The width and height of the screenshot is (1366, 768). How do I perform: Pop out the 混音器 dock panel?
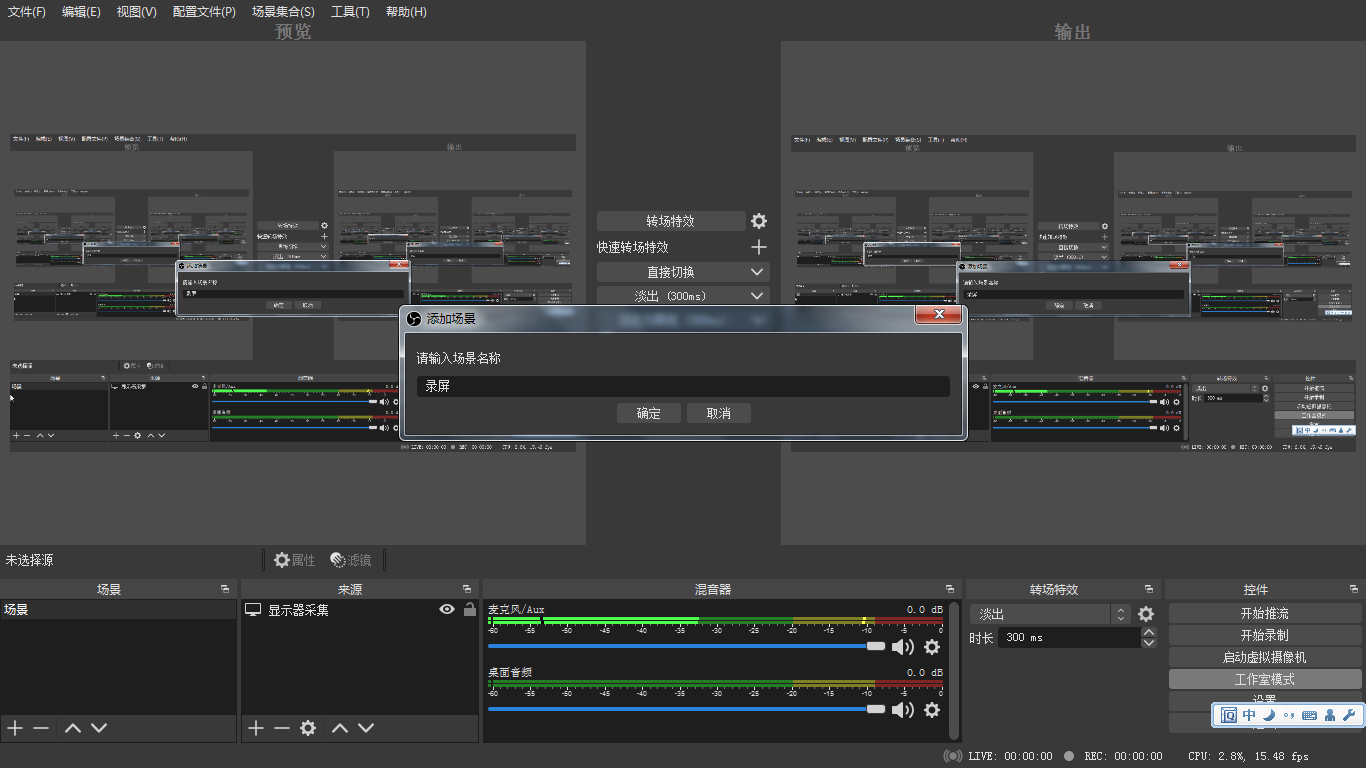(x=949, y=590)
